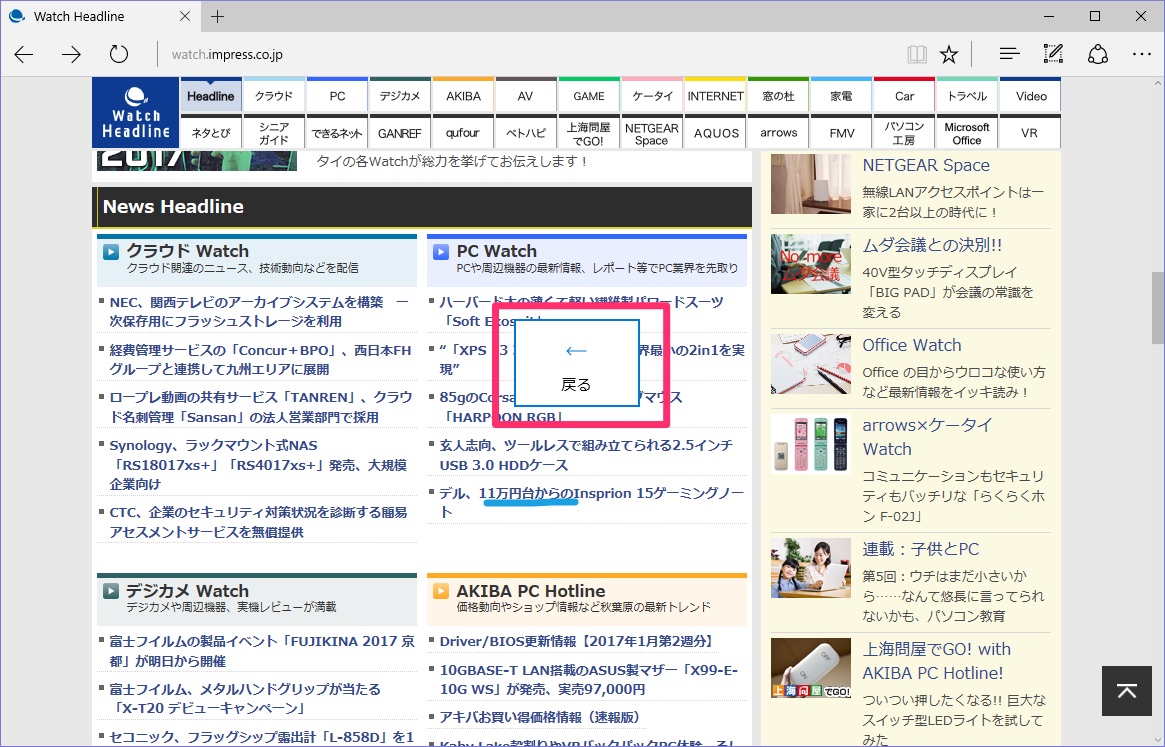Click the vertical scrollbar thumb
Viewport: 1165px width, 747px height.
click(x=1158, y=308)
